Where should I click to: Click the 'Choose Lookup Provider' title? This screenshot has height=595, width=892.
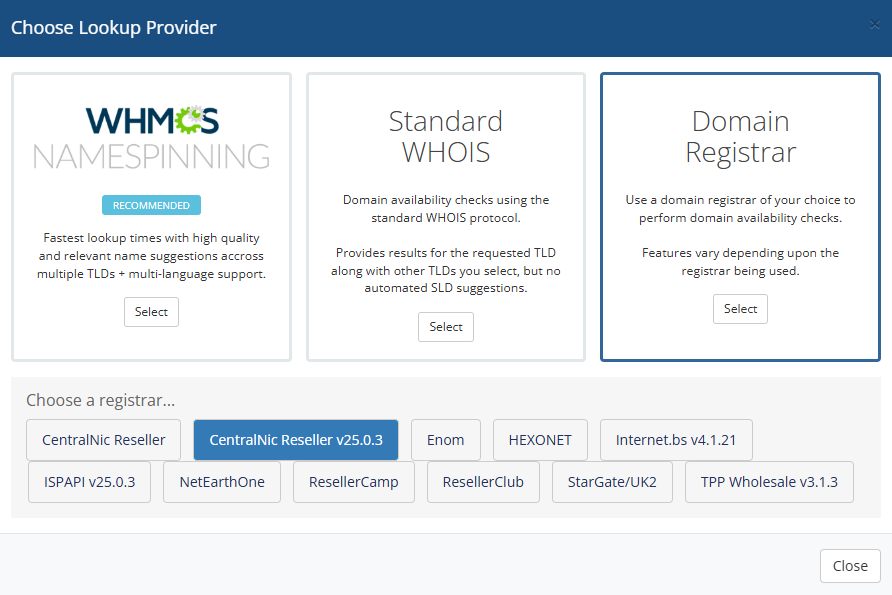114,27
